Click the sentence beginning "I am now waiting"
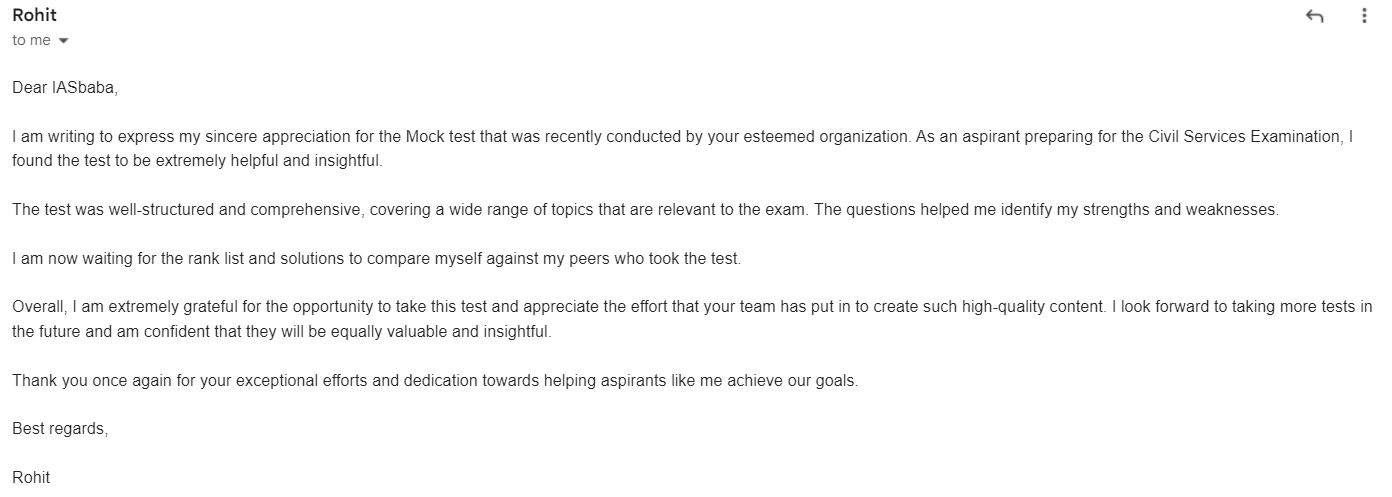Viewport: 1392px width, 497px height. (x=376, y=259)
